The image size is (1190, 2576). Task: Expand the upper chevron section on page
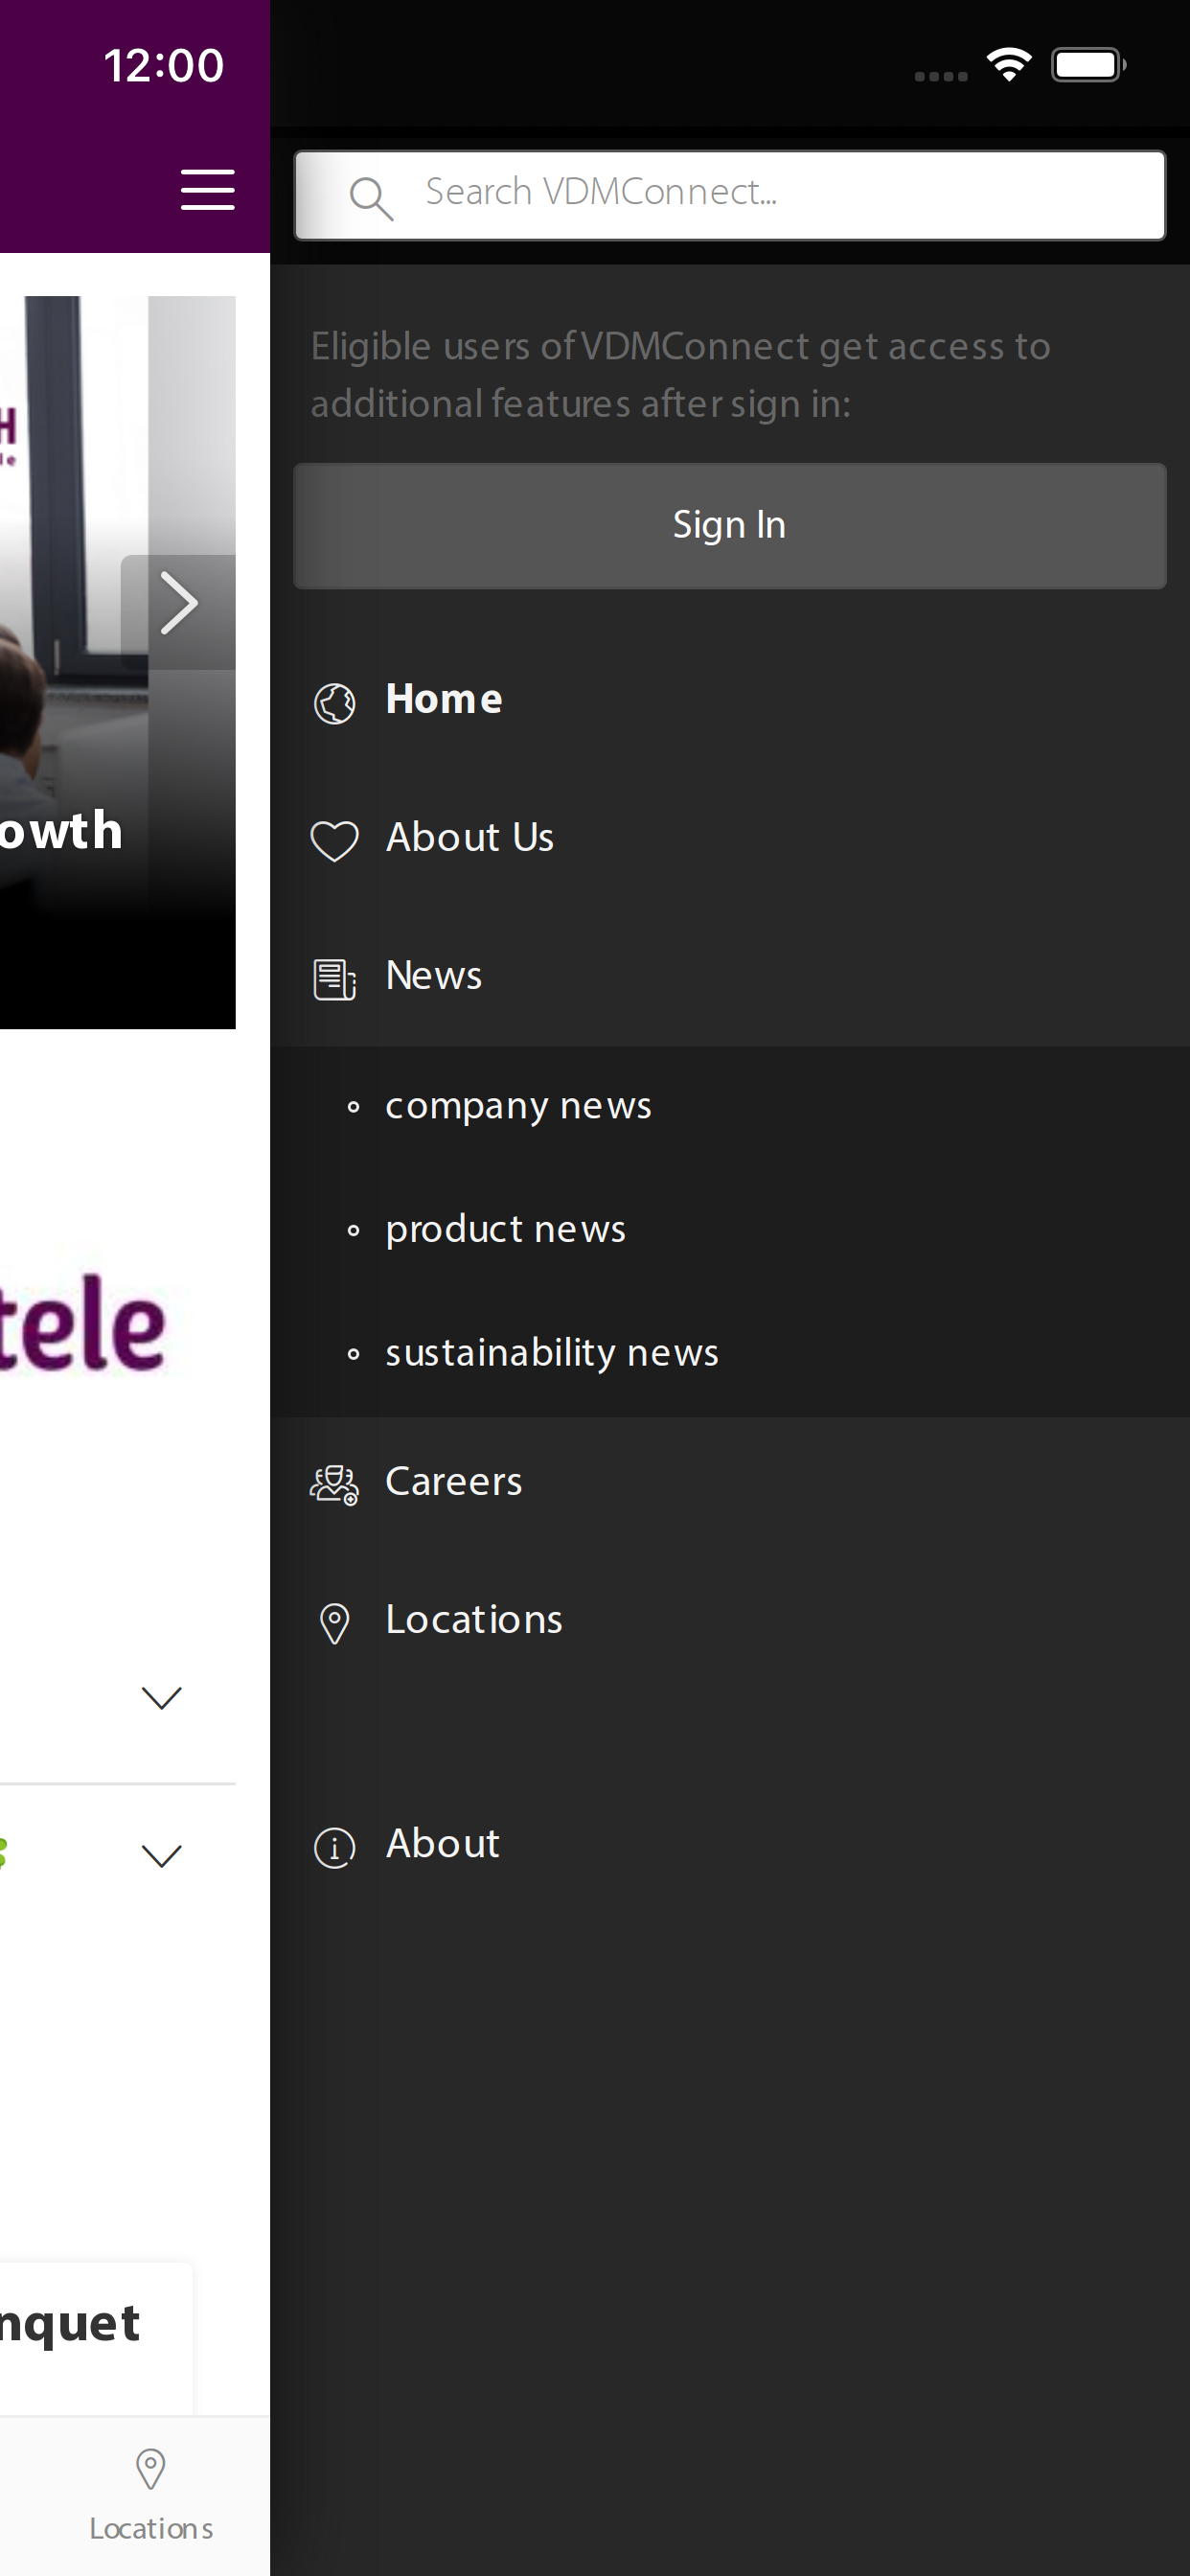coord(161,1697)
